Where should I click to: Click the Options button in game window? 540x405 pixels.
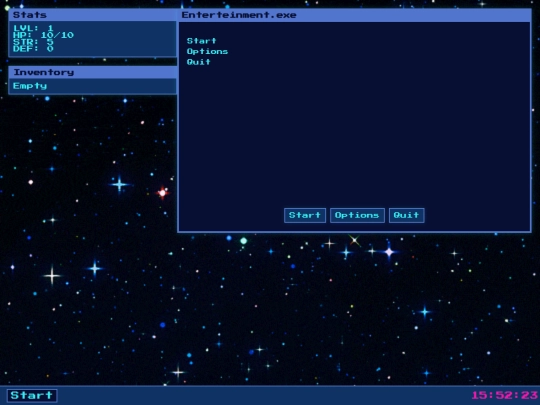pyautogui.click(x=357, y=215)
